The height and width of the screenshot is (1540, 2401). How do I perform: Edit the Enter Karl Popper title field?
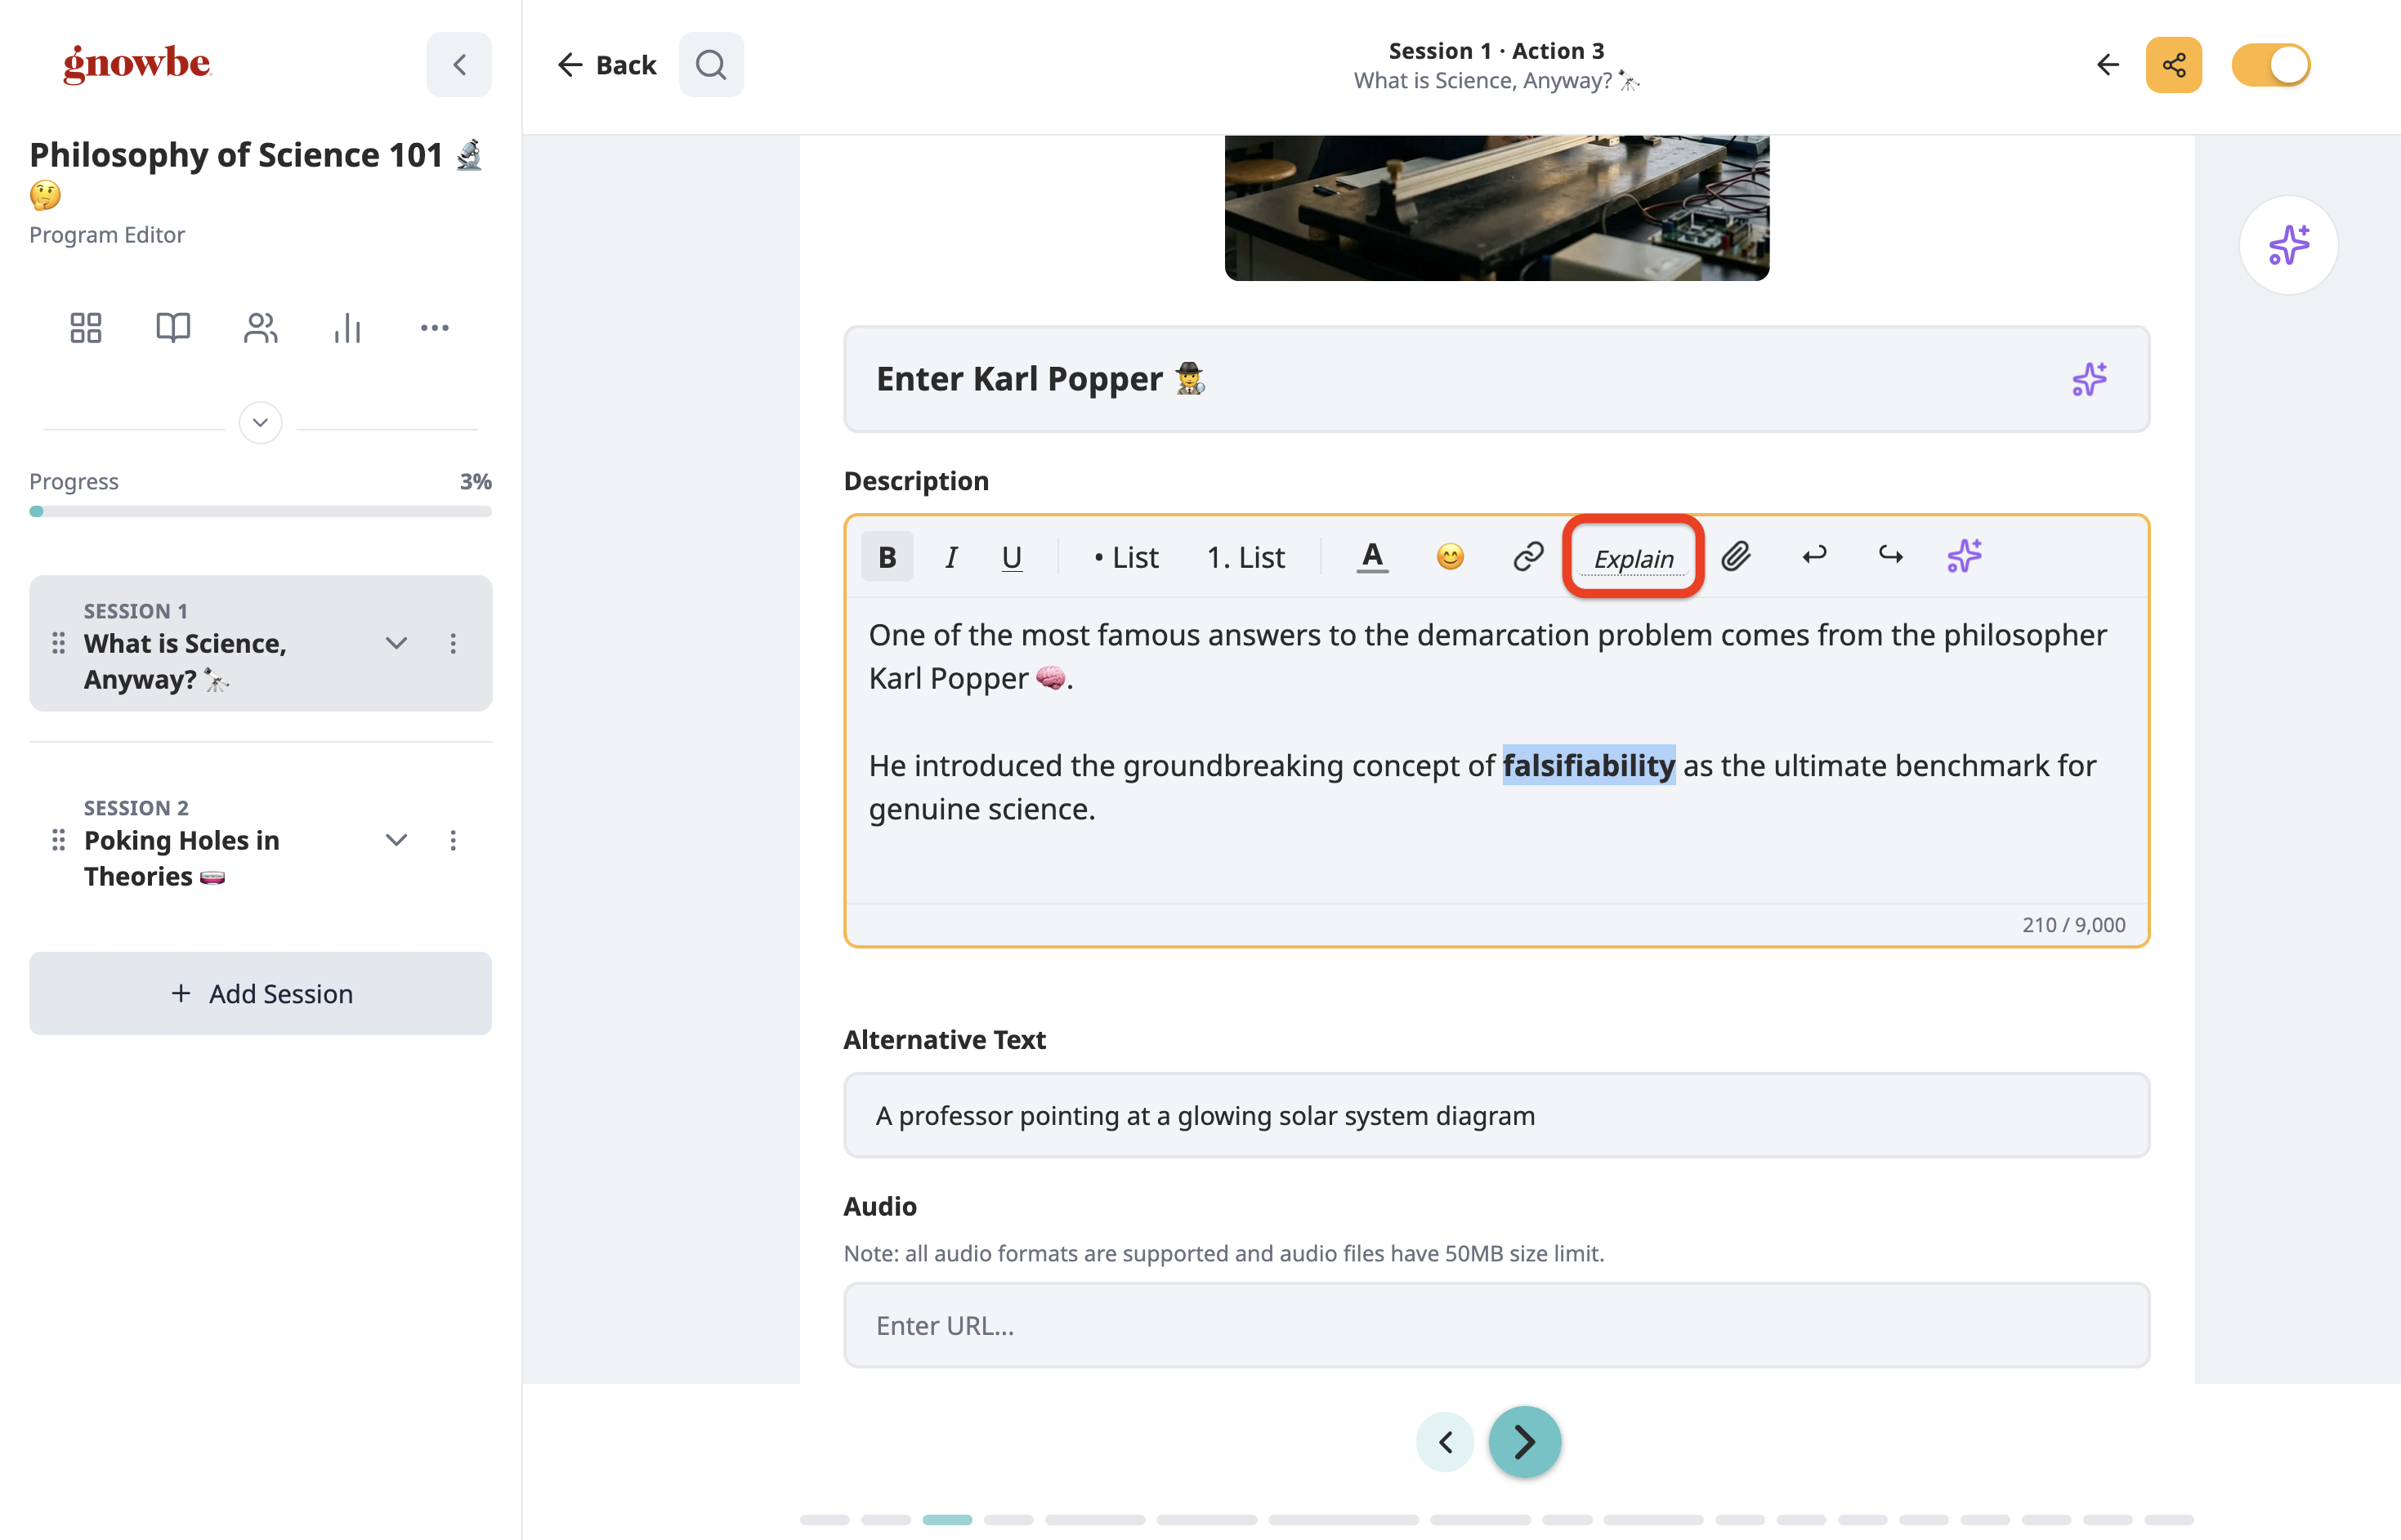tap(1496, 379)
